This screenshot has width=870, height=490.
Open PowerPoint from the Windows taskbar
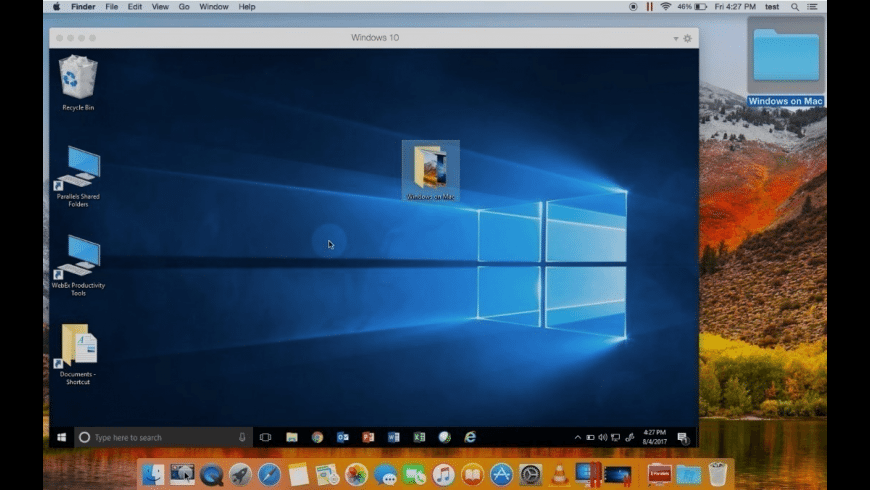point(368,437)
